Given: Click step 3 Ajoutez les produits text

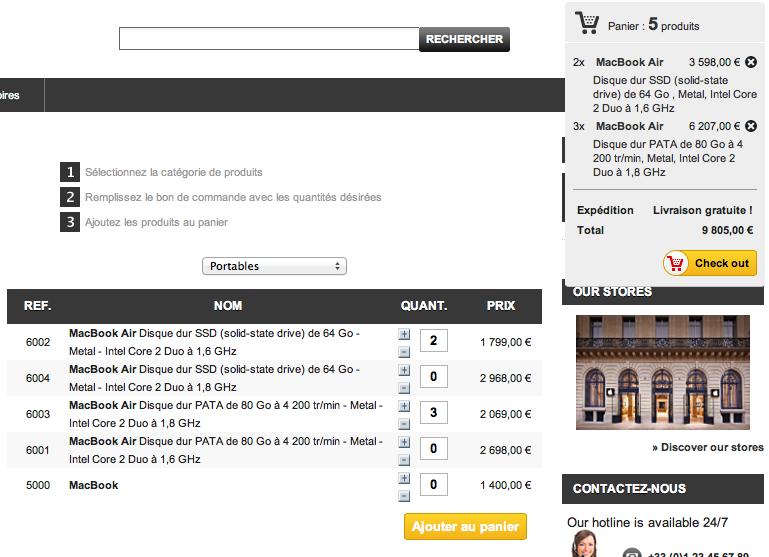Looking at the screenshot, I should point(156,222).
